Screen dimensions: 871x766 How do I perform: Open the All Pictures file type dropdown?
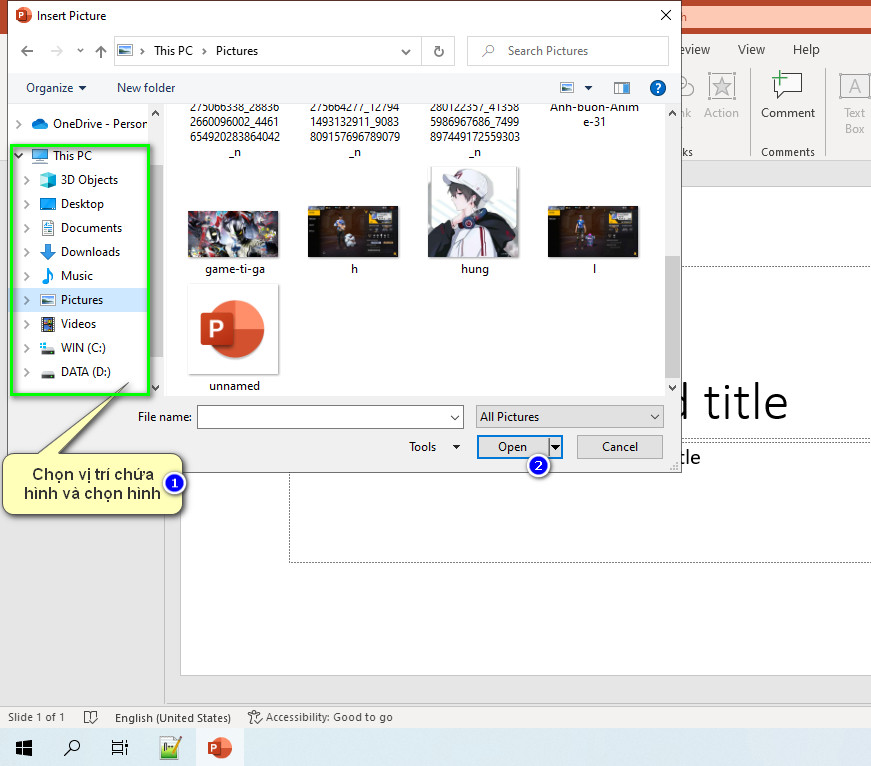point(569,417)
